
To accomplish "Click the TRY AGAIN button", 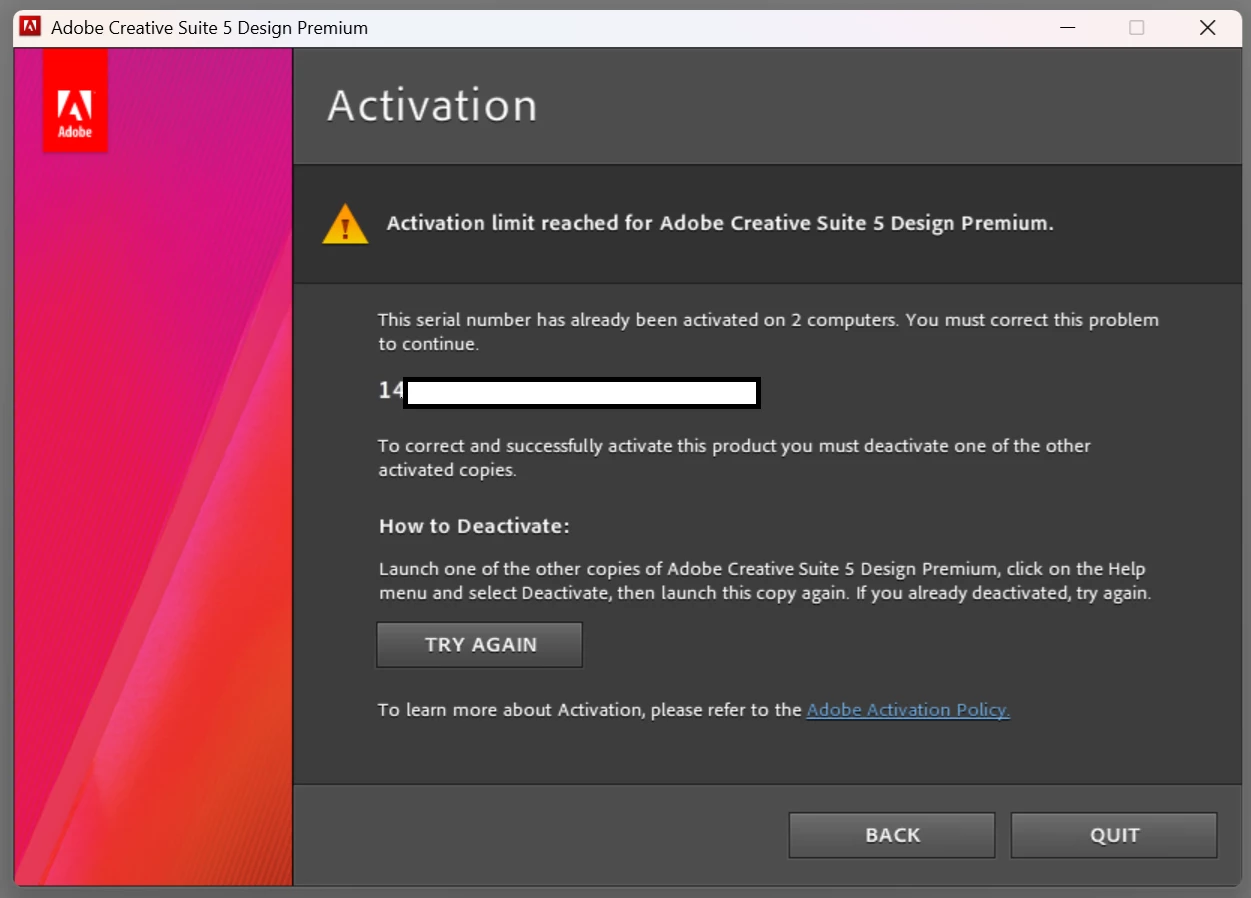I will (479, 645).
